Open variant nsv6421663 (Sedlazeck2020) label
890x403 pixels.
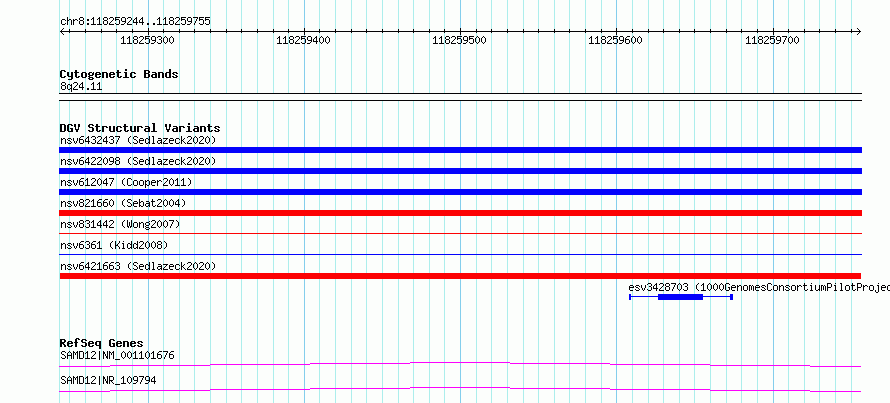(x=138, y=266)
